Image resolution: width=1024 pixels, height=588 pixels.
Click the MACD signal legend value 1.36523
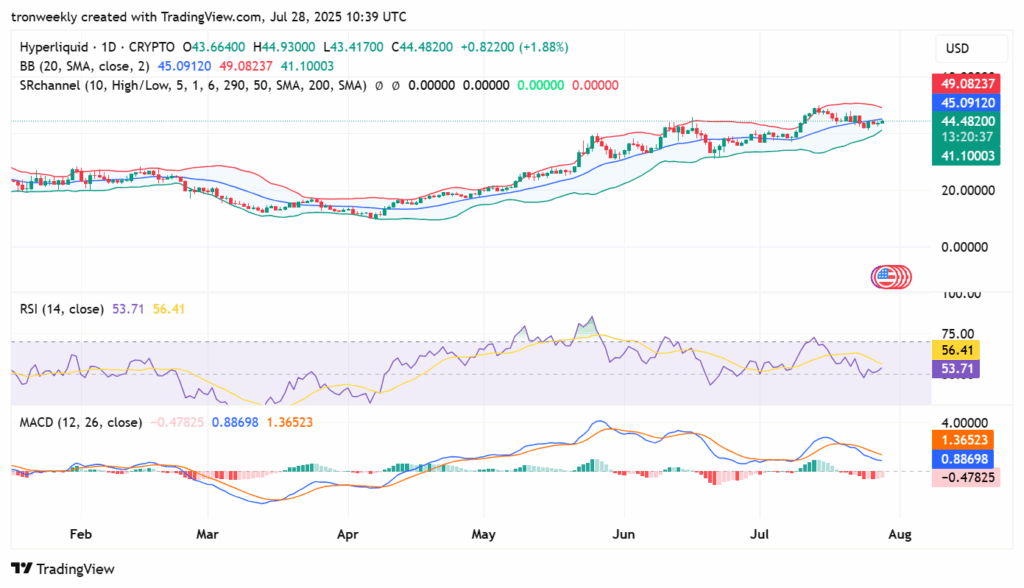(x=289, y=423)
